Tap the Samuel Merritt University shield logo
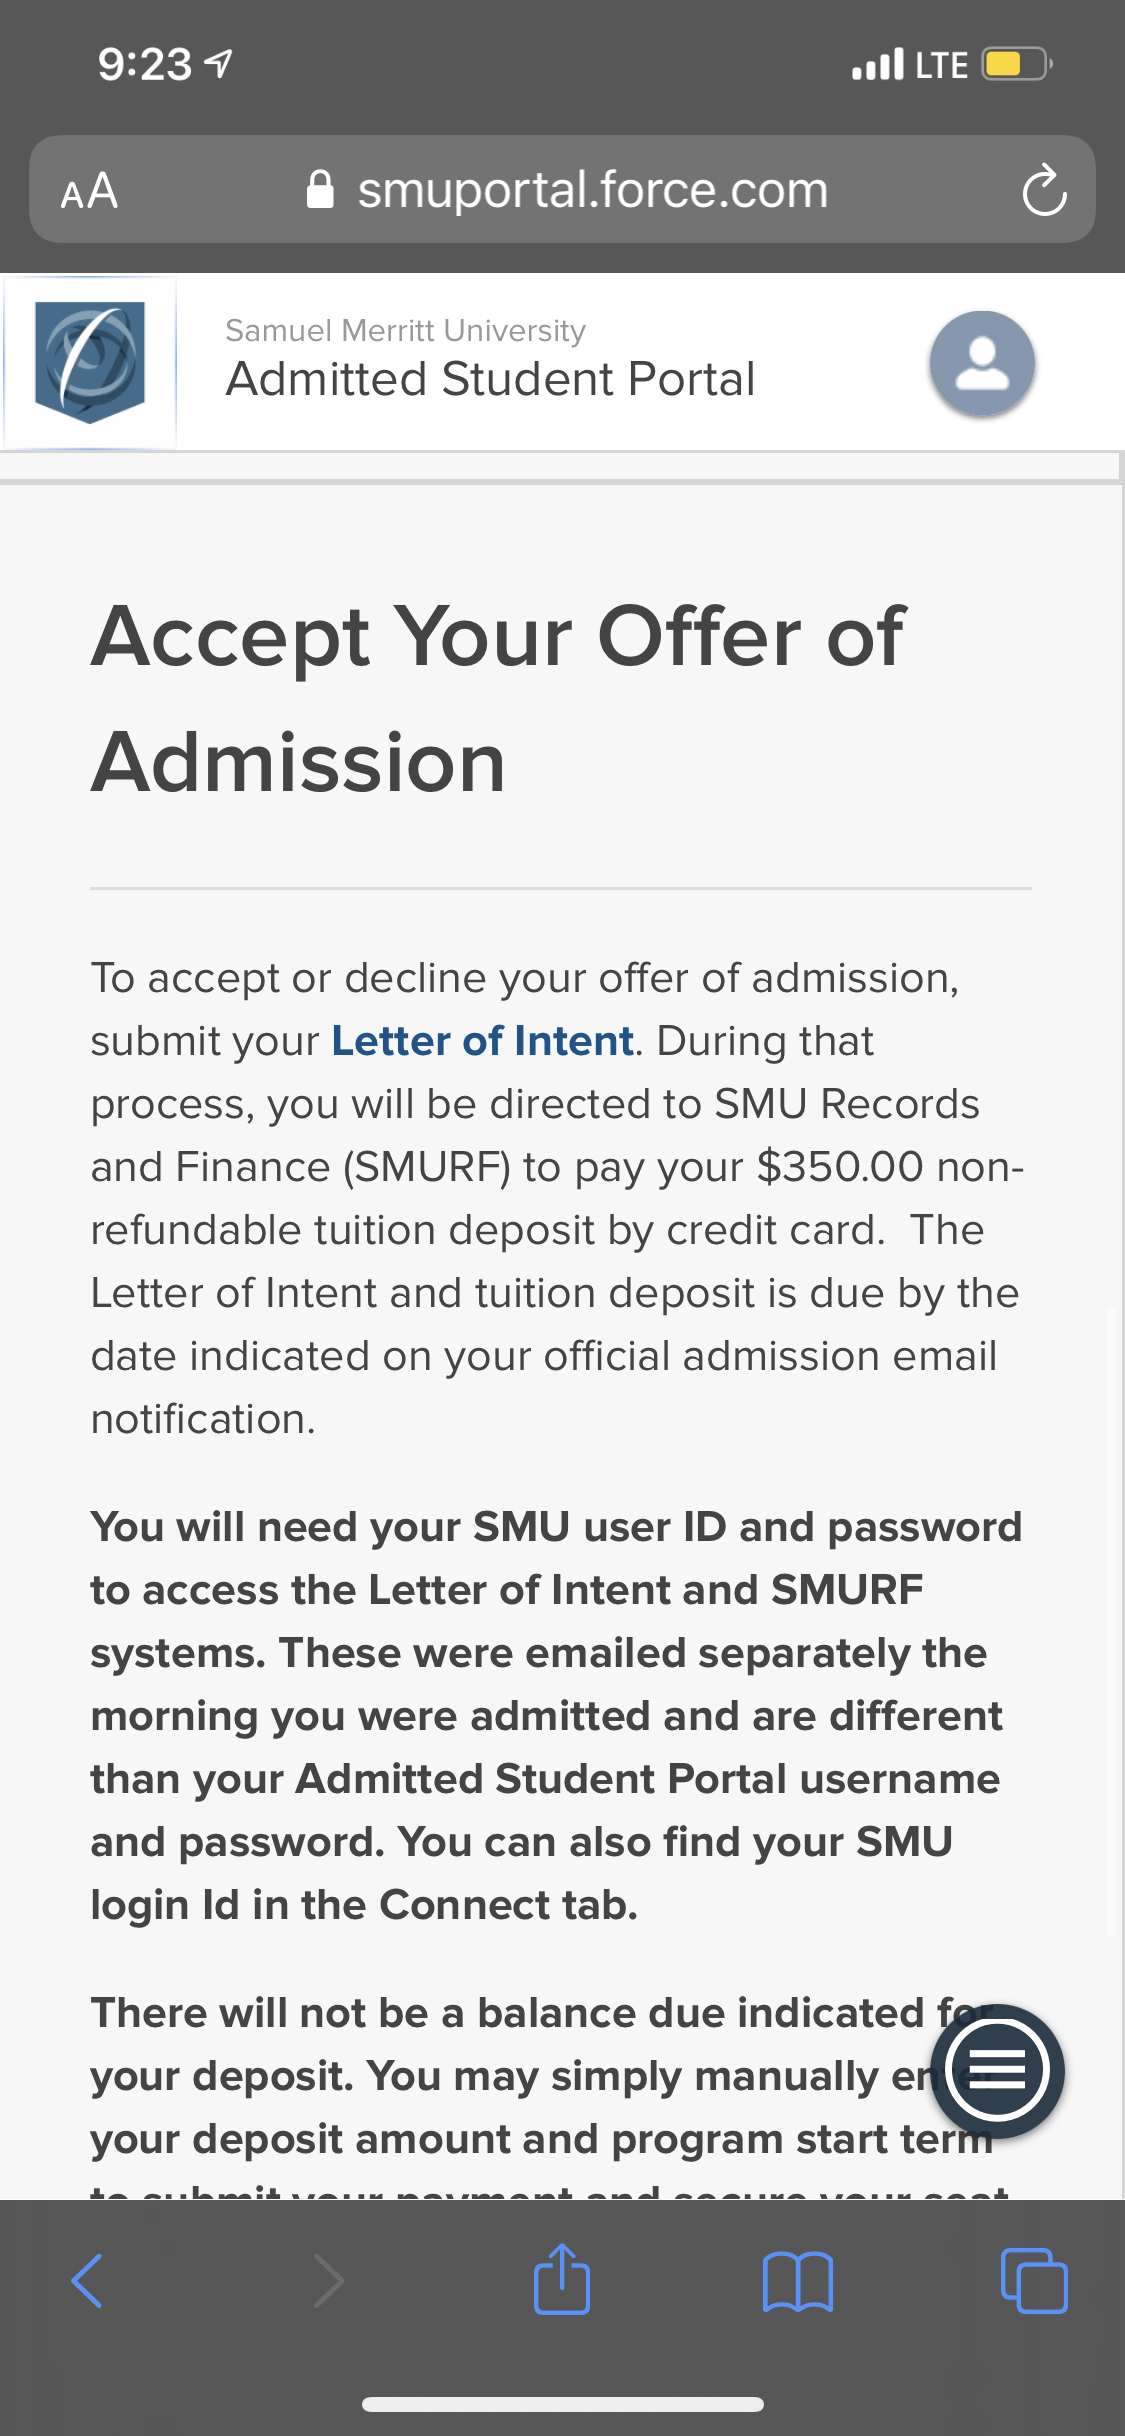 pos(90,362)
